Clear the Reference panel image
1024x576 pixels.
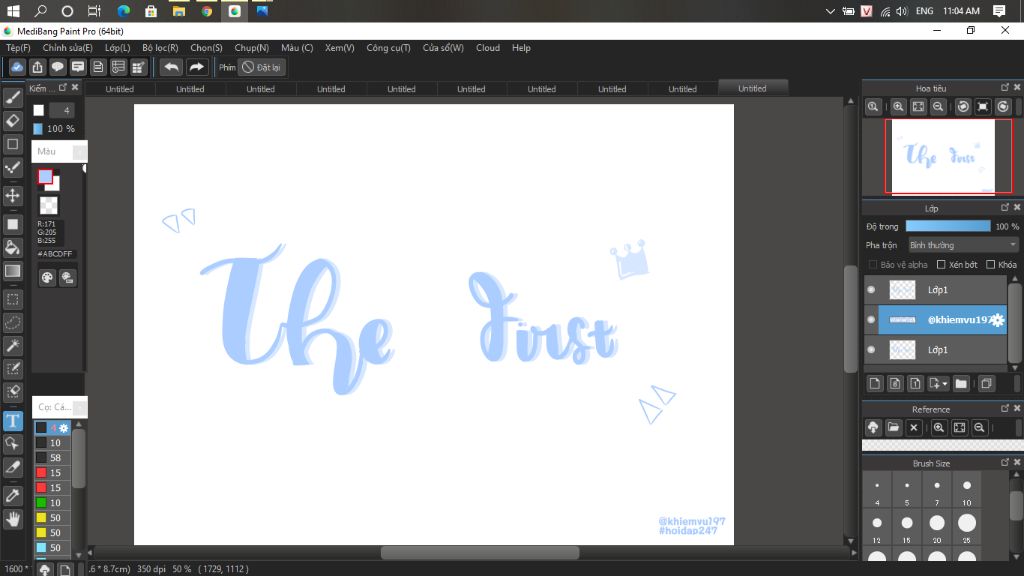[x=914, y=428]
